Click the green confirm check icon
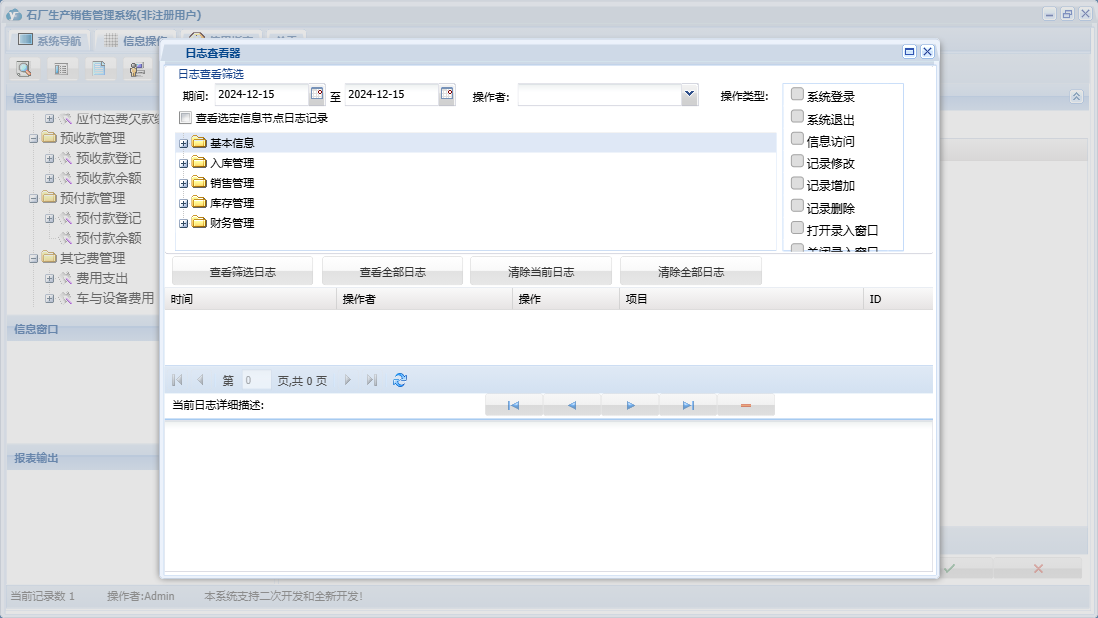This screenshot has height=618, width=1098. (949, 568)
